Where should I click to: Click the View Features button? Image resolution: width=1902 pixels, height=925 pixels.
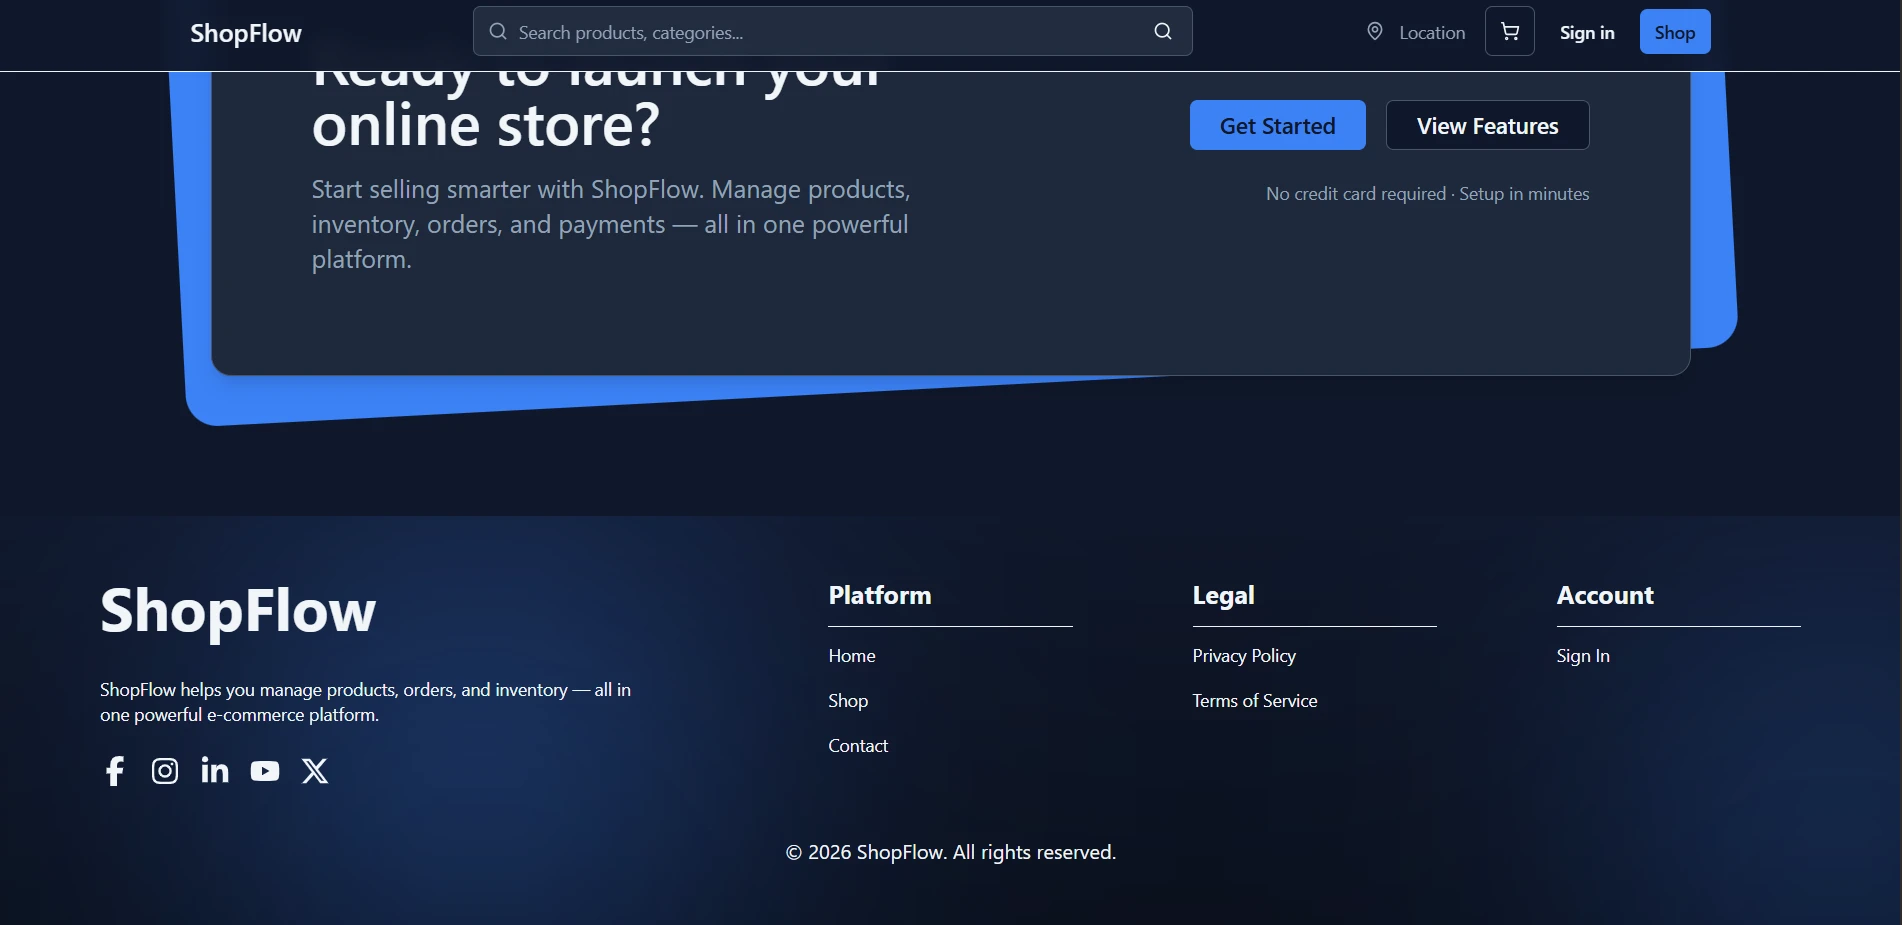(x=1488, y=125)
